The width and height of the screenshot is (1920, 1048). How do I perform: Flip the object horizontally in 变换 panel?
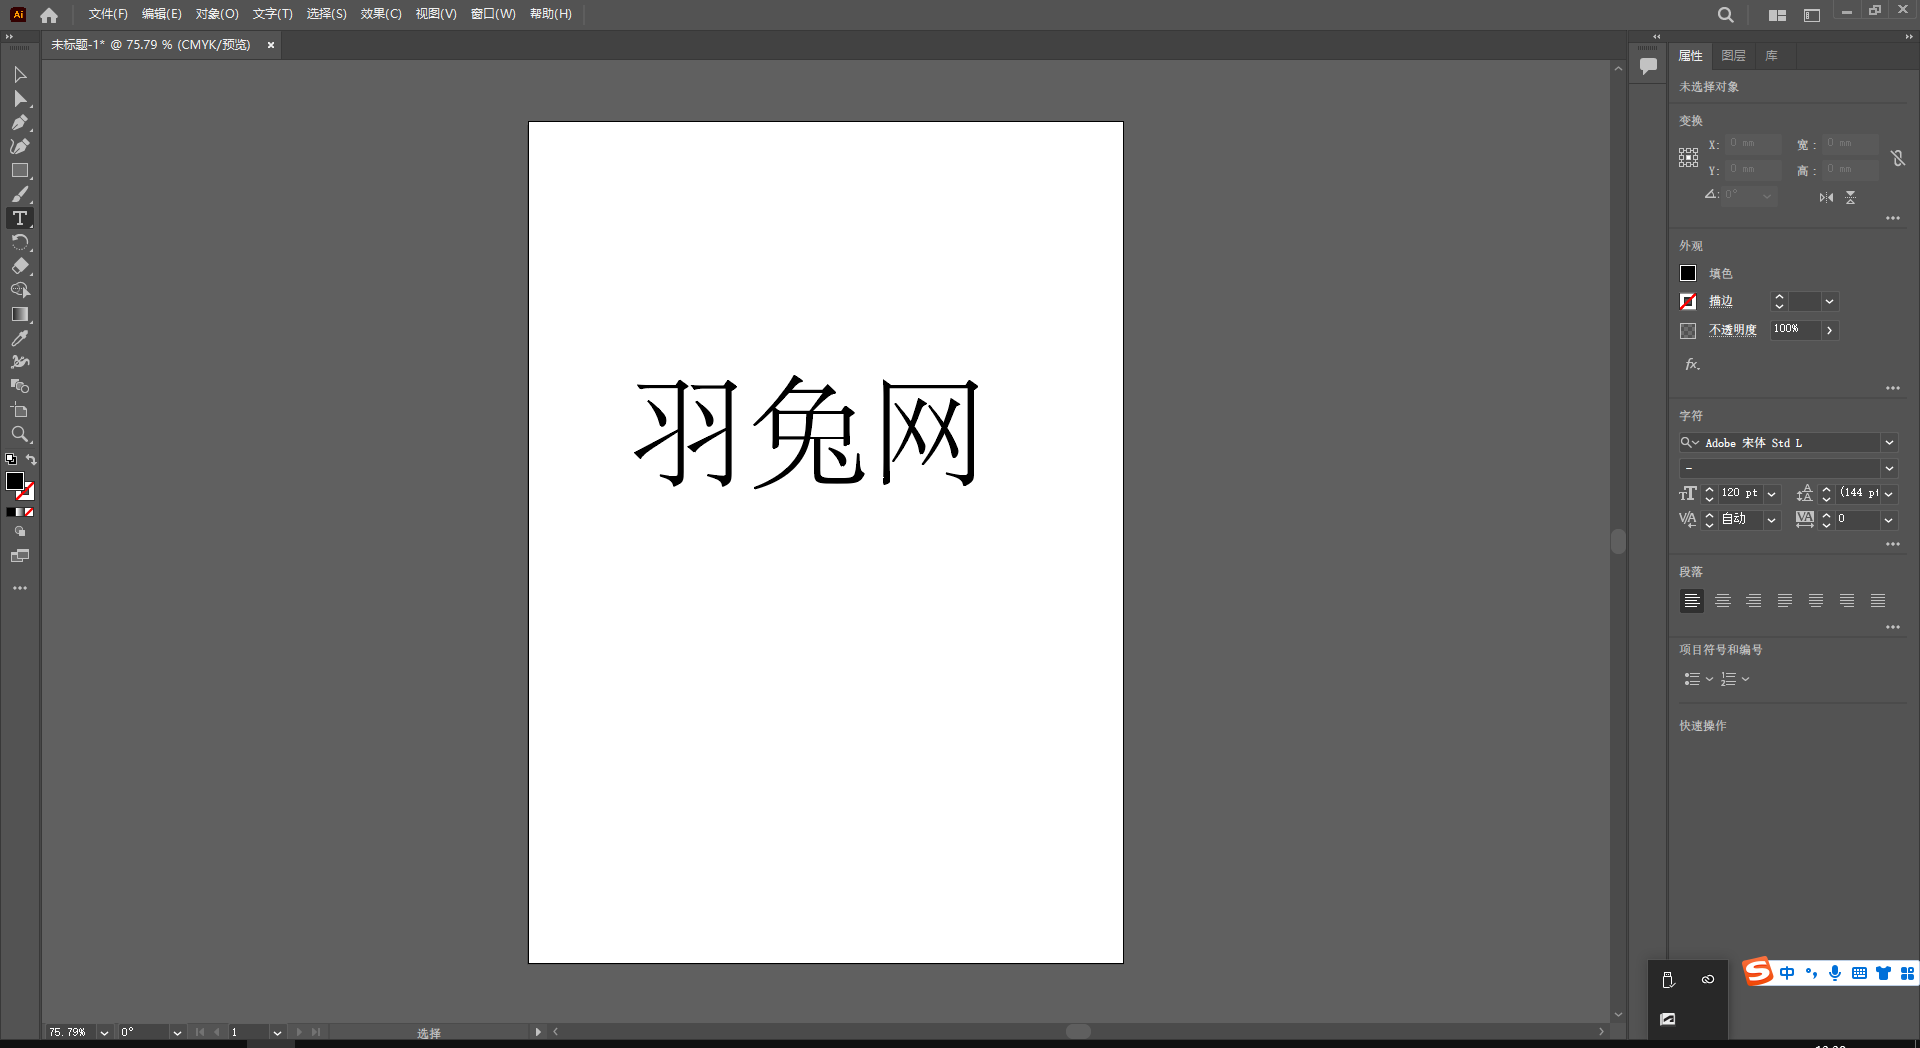[x=1826, y=197]
